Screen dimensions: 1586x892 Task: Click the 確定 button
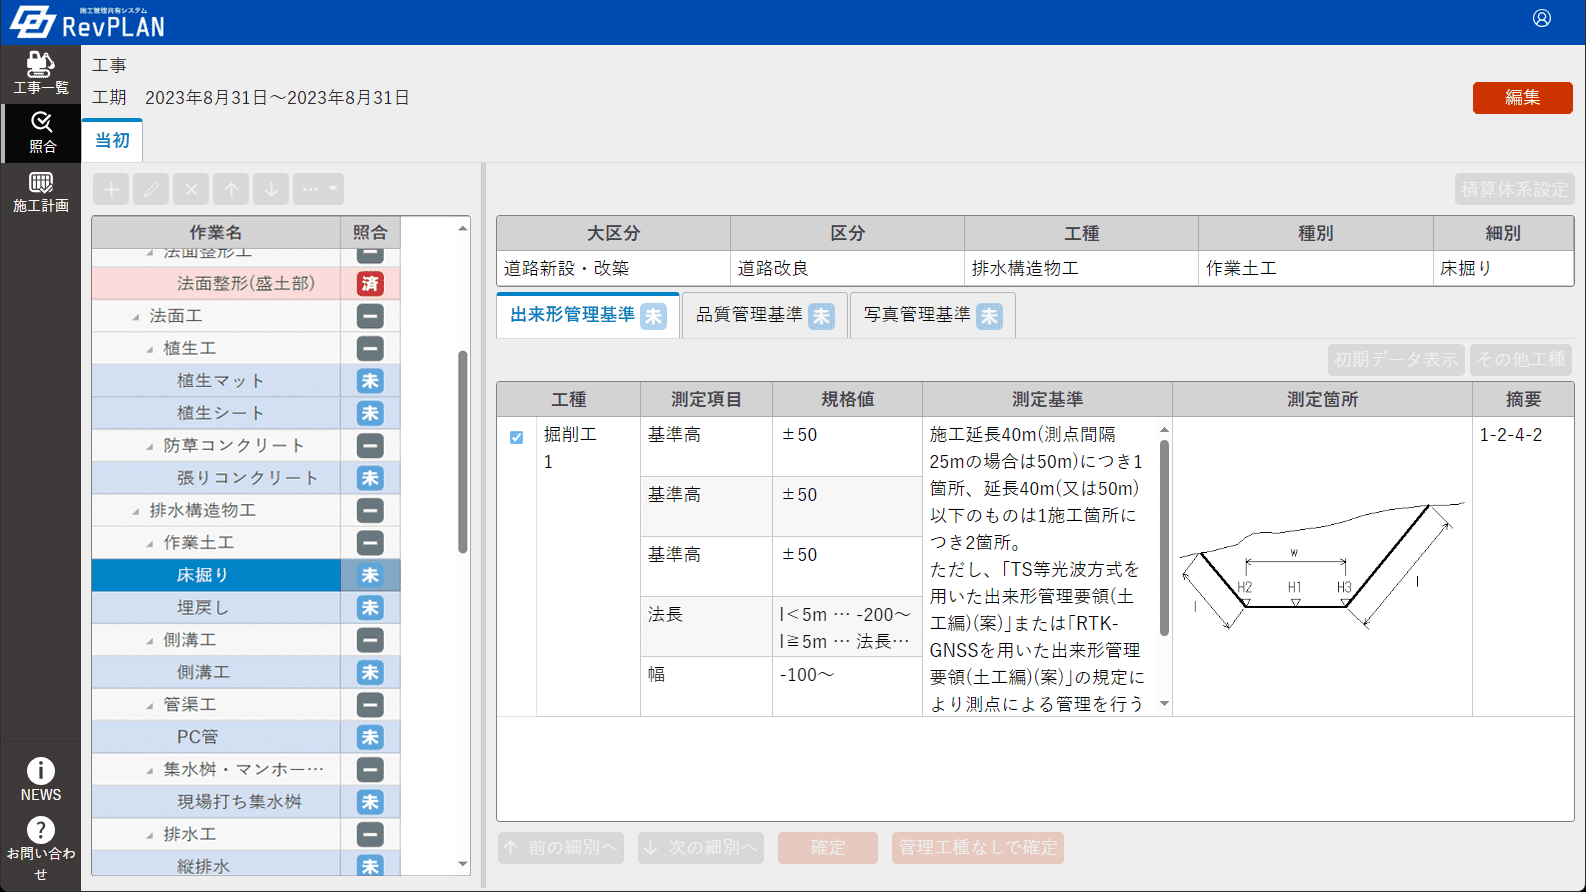(x=827, y=847)
